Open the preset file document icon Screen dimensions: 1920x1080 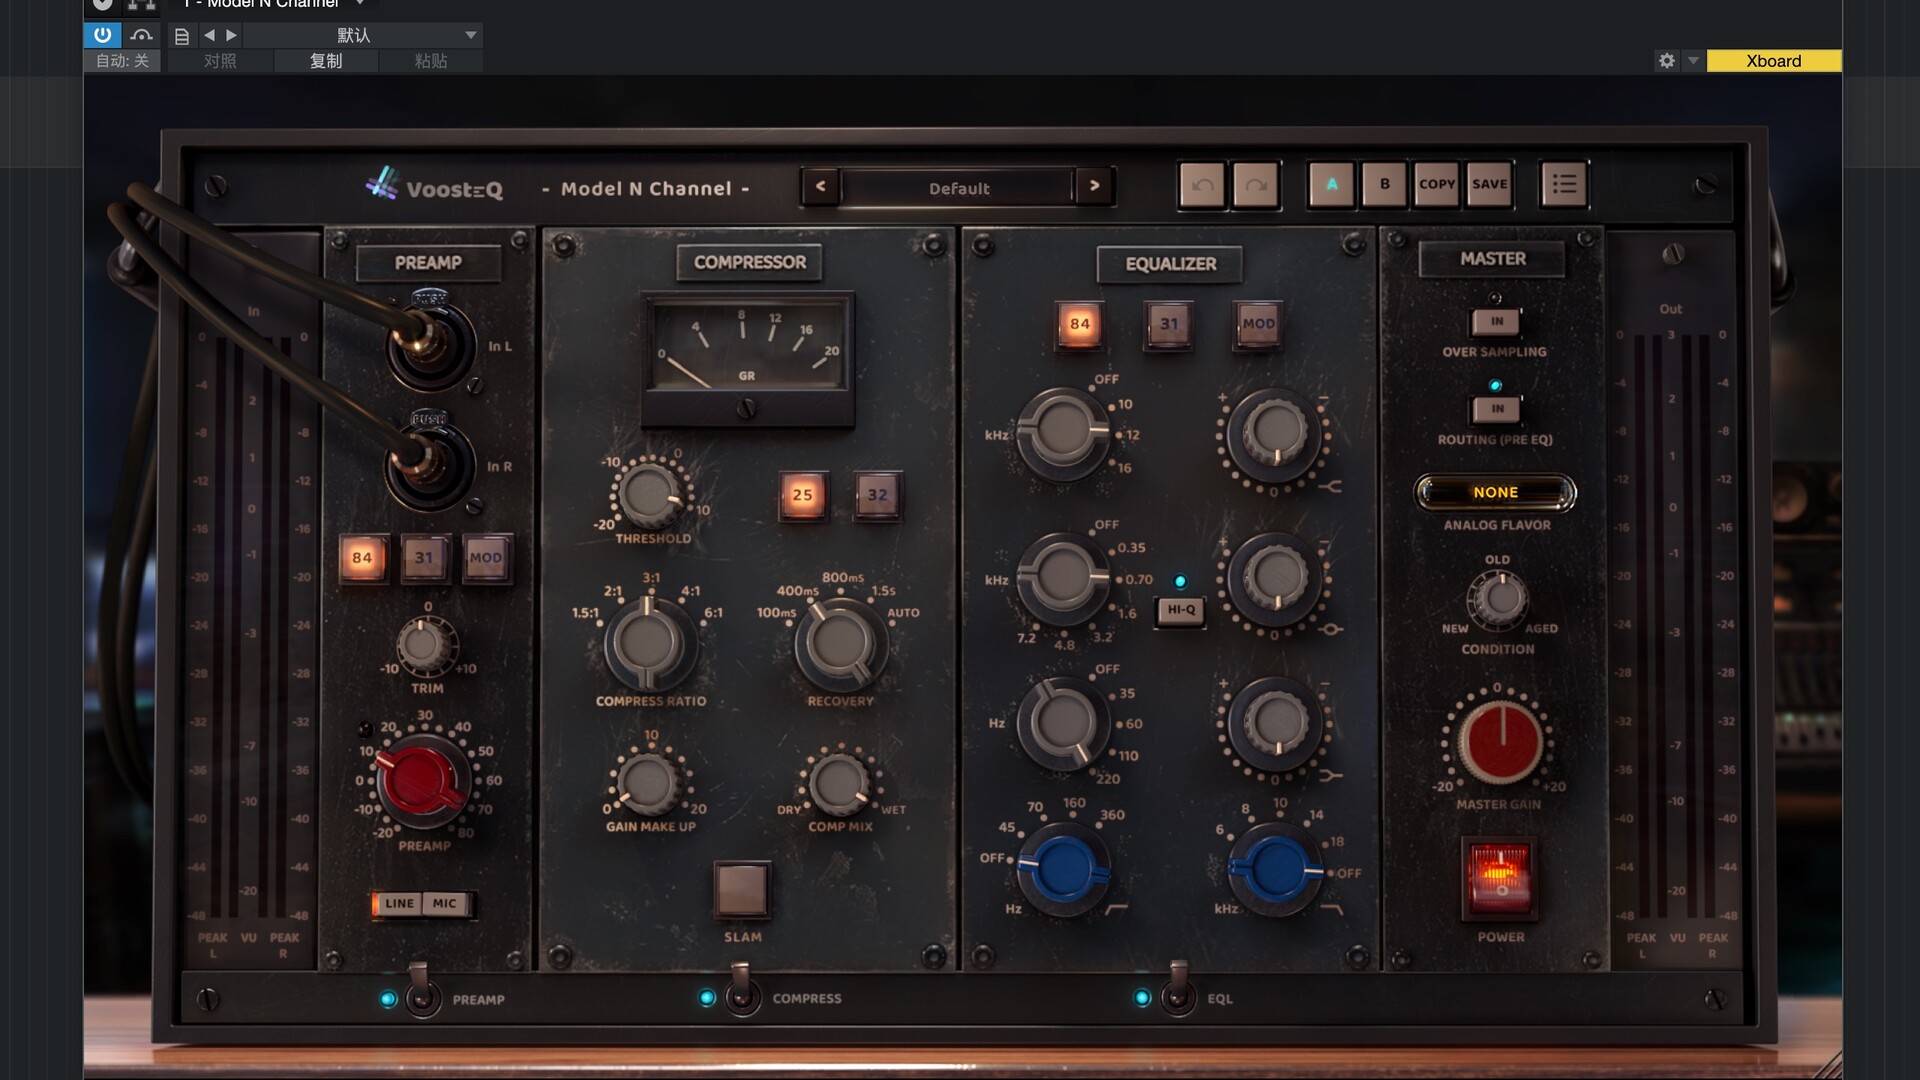(181, 36)
